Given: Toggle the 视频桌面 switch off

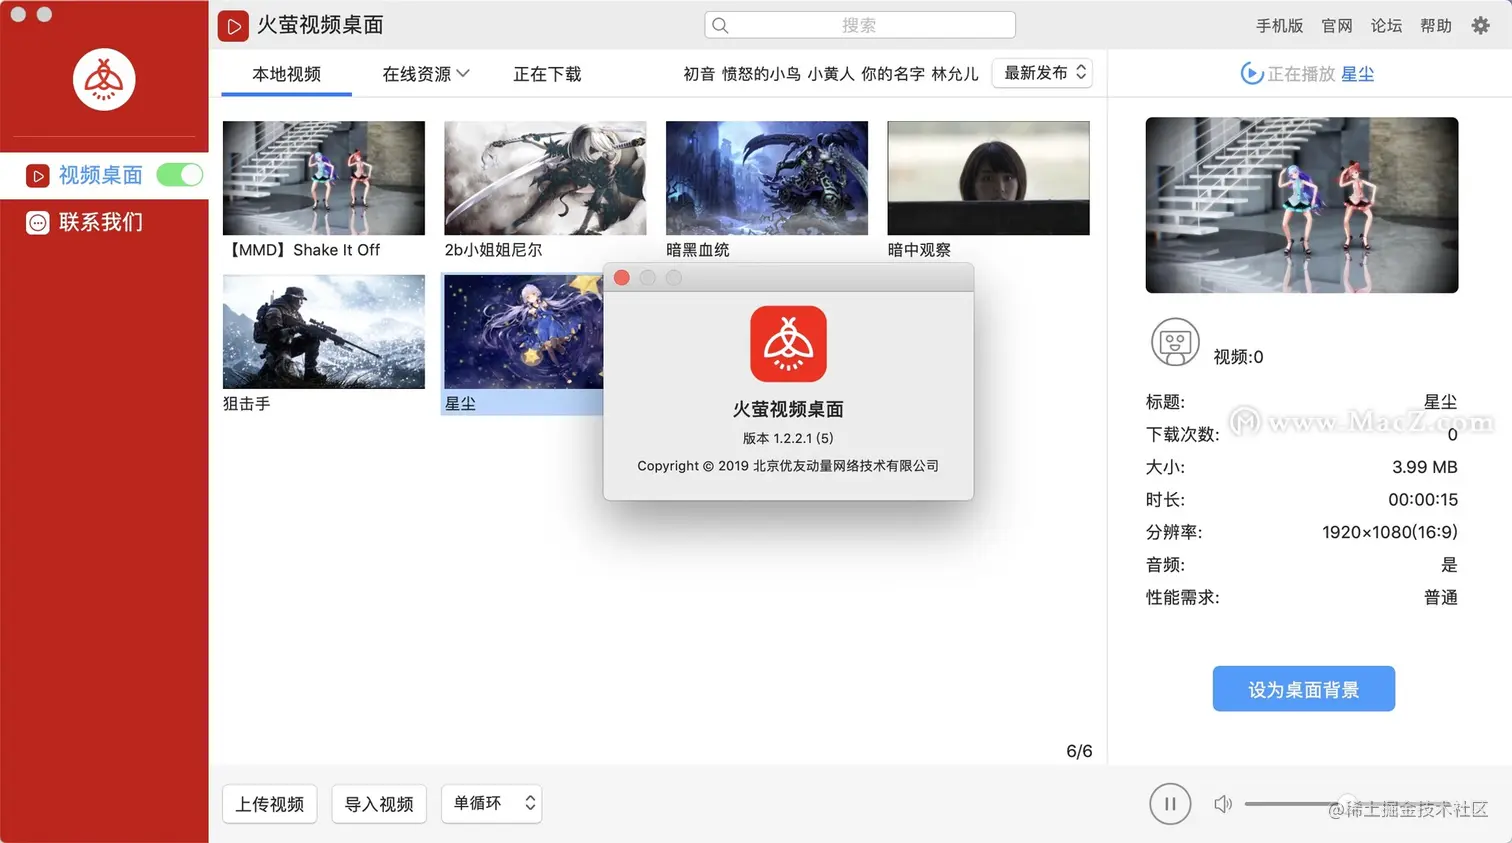Looking at the screenshot, I should pyautogui.click(x=180, y=175).
